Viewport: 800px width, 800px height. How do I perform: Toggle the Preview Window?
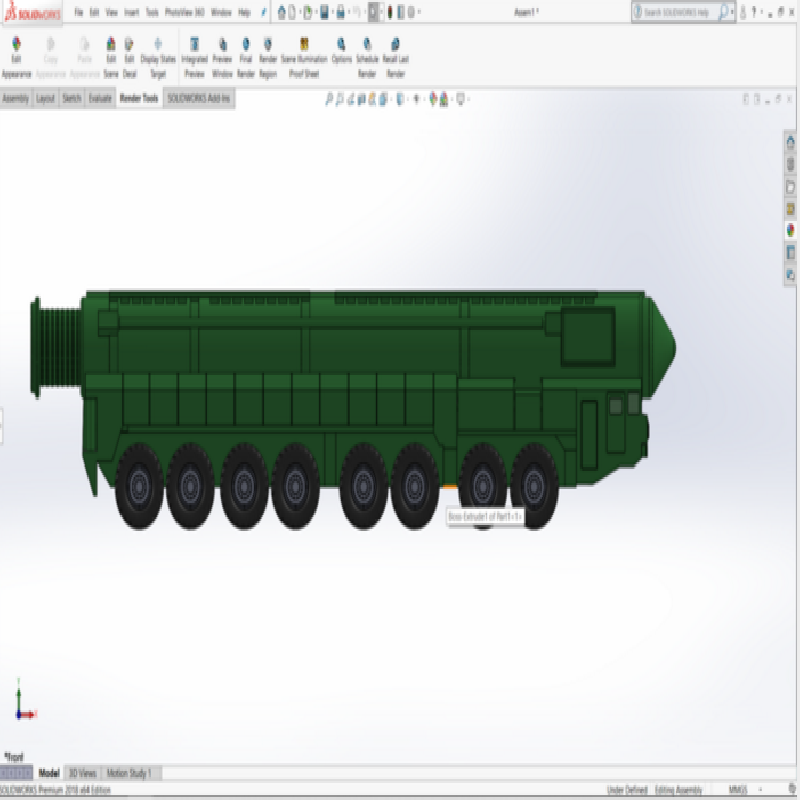click(x=222, y=57)
